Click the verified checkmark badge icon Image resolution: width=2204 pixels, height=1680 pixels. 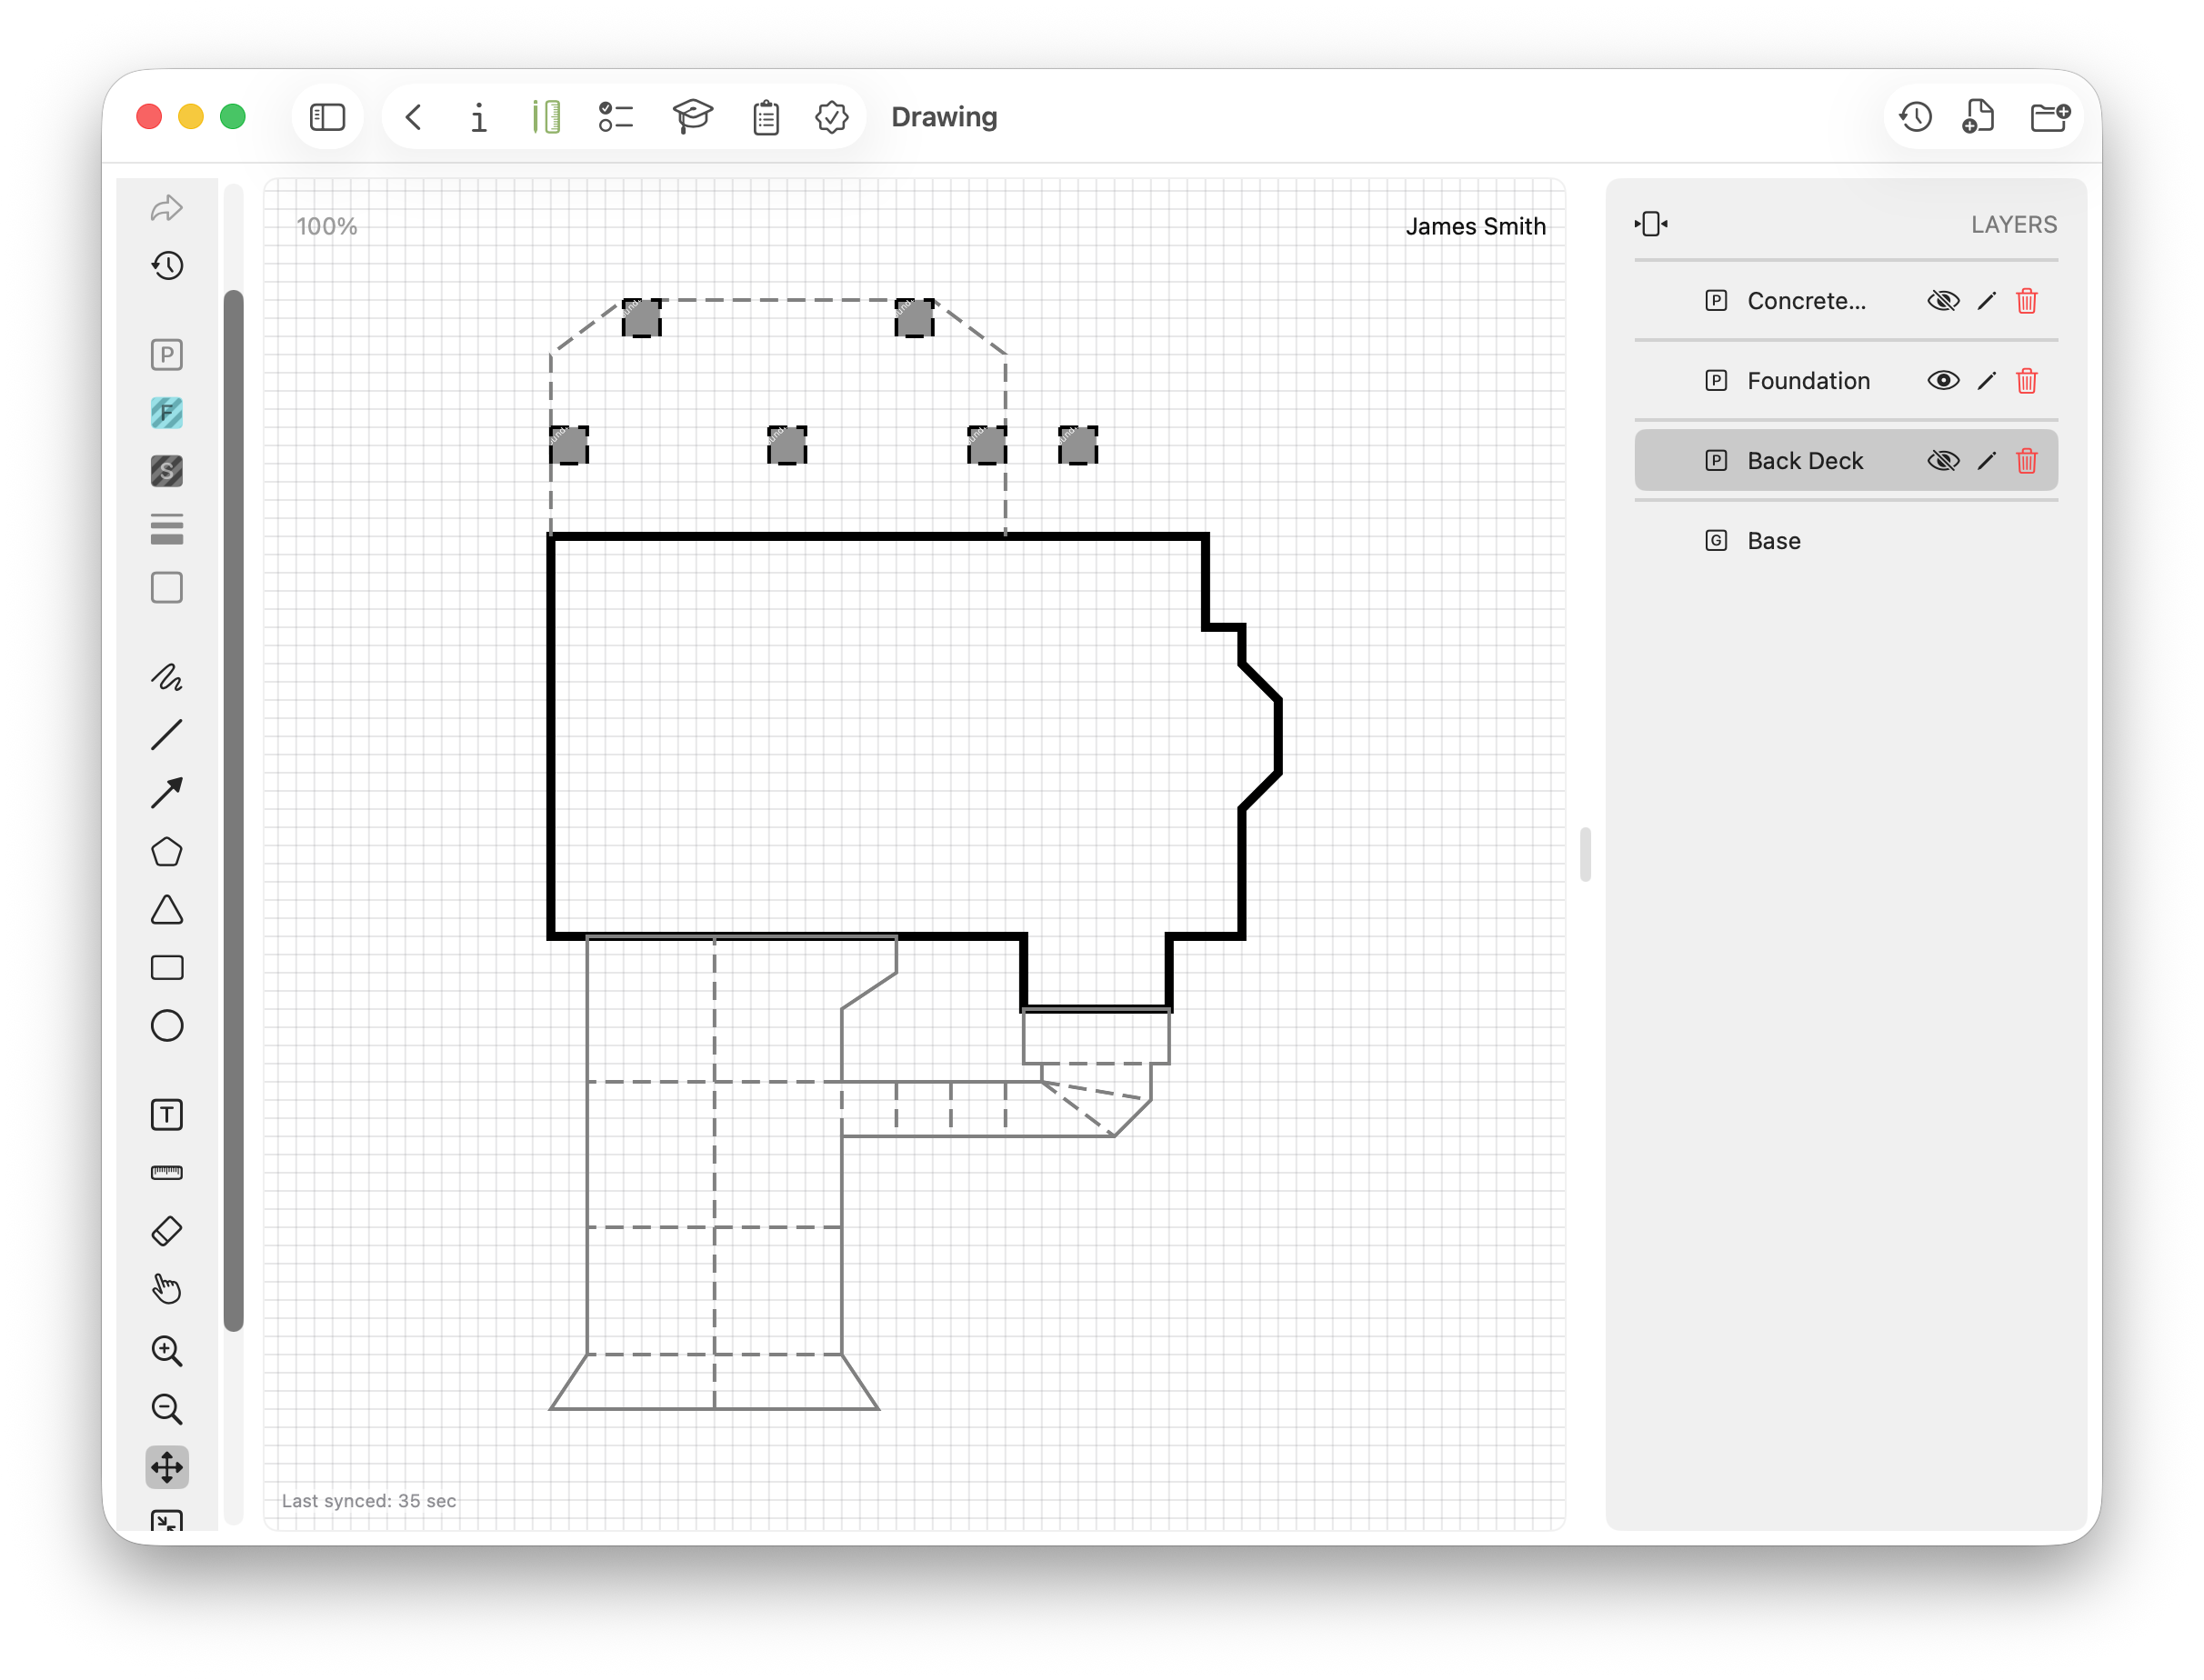coord(832,117)
